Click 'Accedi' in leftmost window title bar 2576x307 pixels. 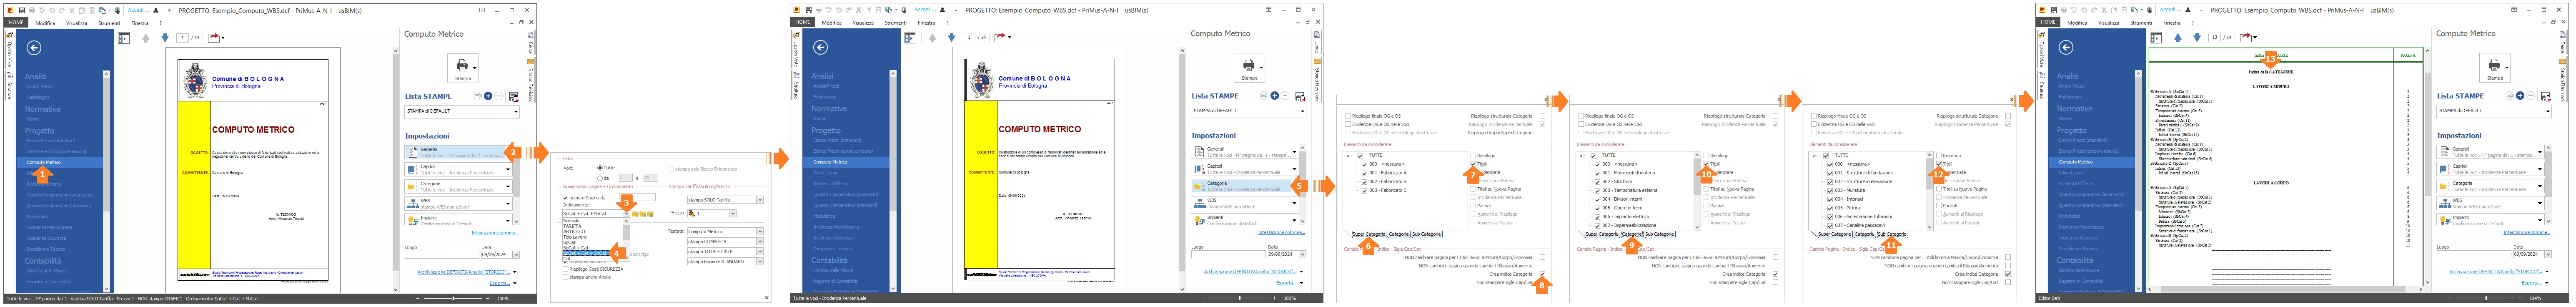(x=138, y=10)
